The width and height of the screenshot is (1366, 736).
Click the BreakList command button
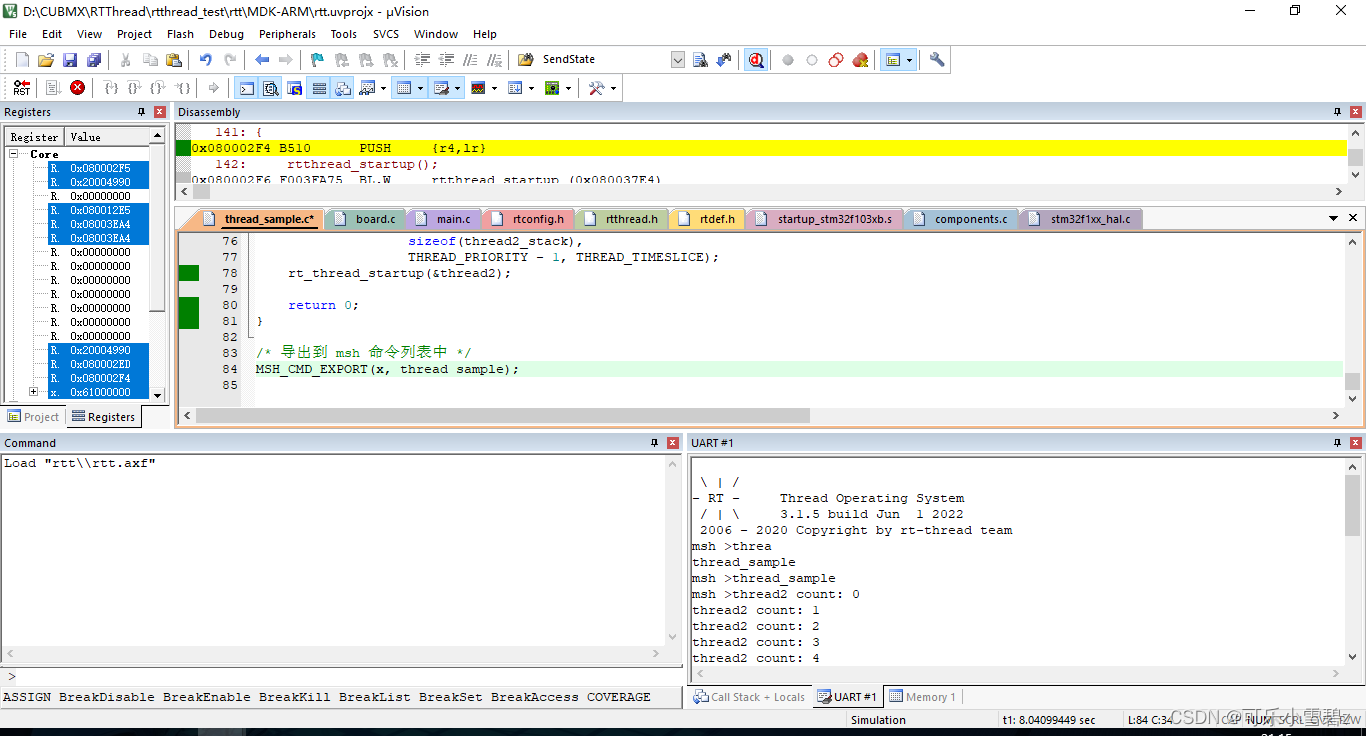374,697
